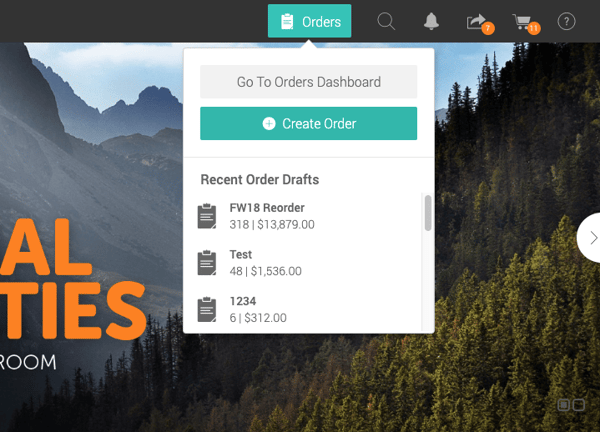Click the orange cart badge showing 11
The width and height of the screenshot is (600, 432).
[x=533, y=28]
